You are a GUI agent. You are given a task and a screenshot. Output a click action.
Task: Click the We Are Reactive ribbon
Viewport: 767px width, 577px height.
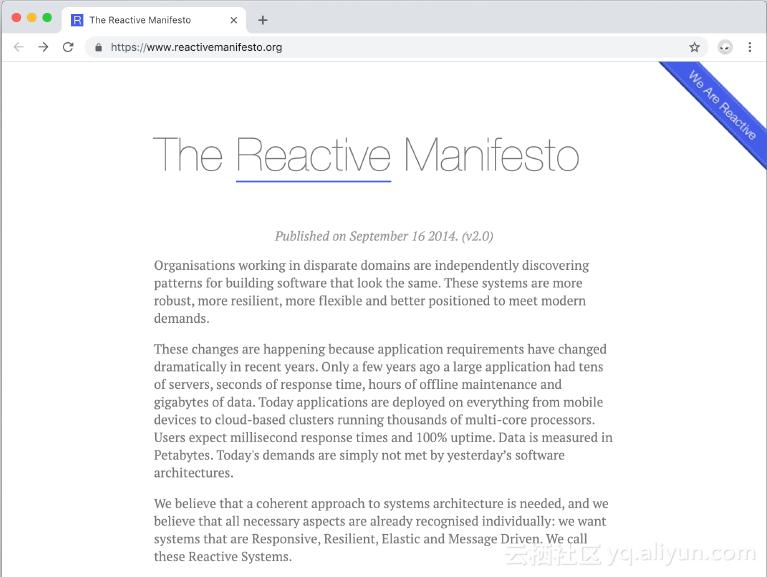coord(722,105)
